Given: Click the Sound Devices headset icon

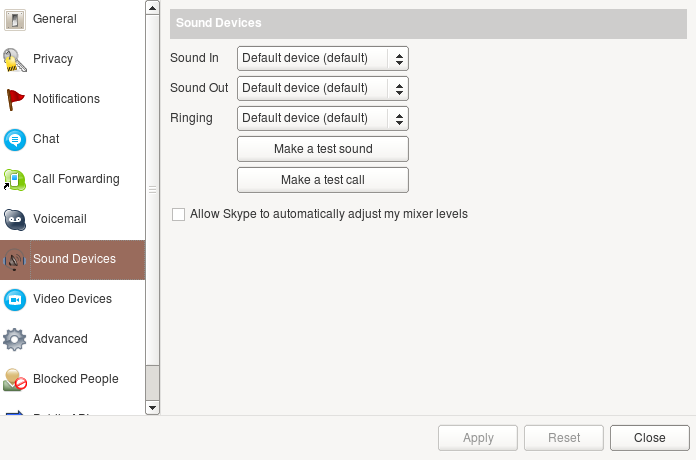Looking at the screenshot, I should click(15, 260).
